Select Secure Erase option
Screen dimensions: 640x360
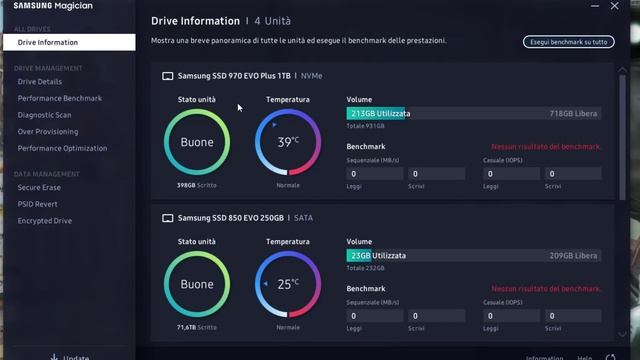[39, 187]
